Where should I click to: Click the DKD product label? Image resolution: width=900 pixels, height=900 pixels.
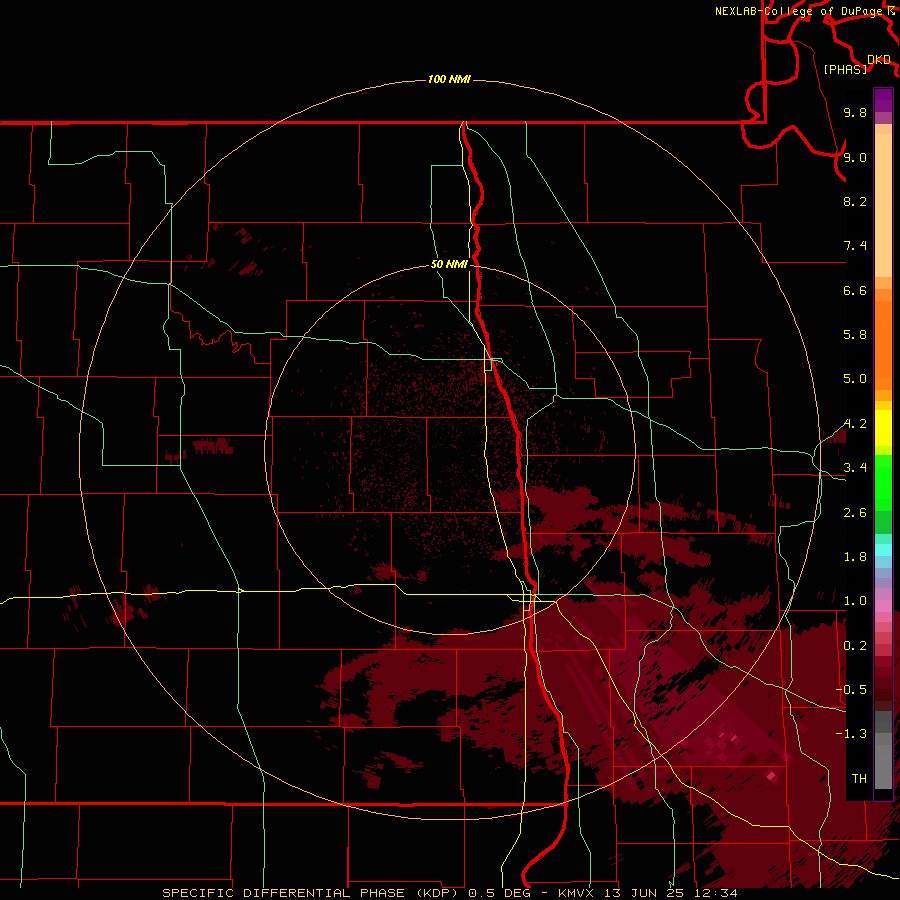878,59
